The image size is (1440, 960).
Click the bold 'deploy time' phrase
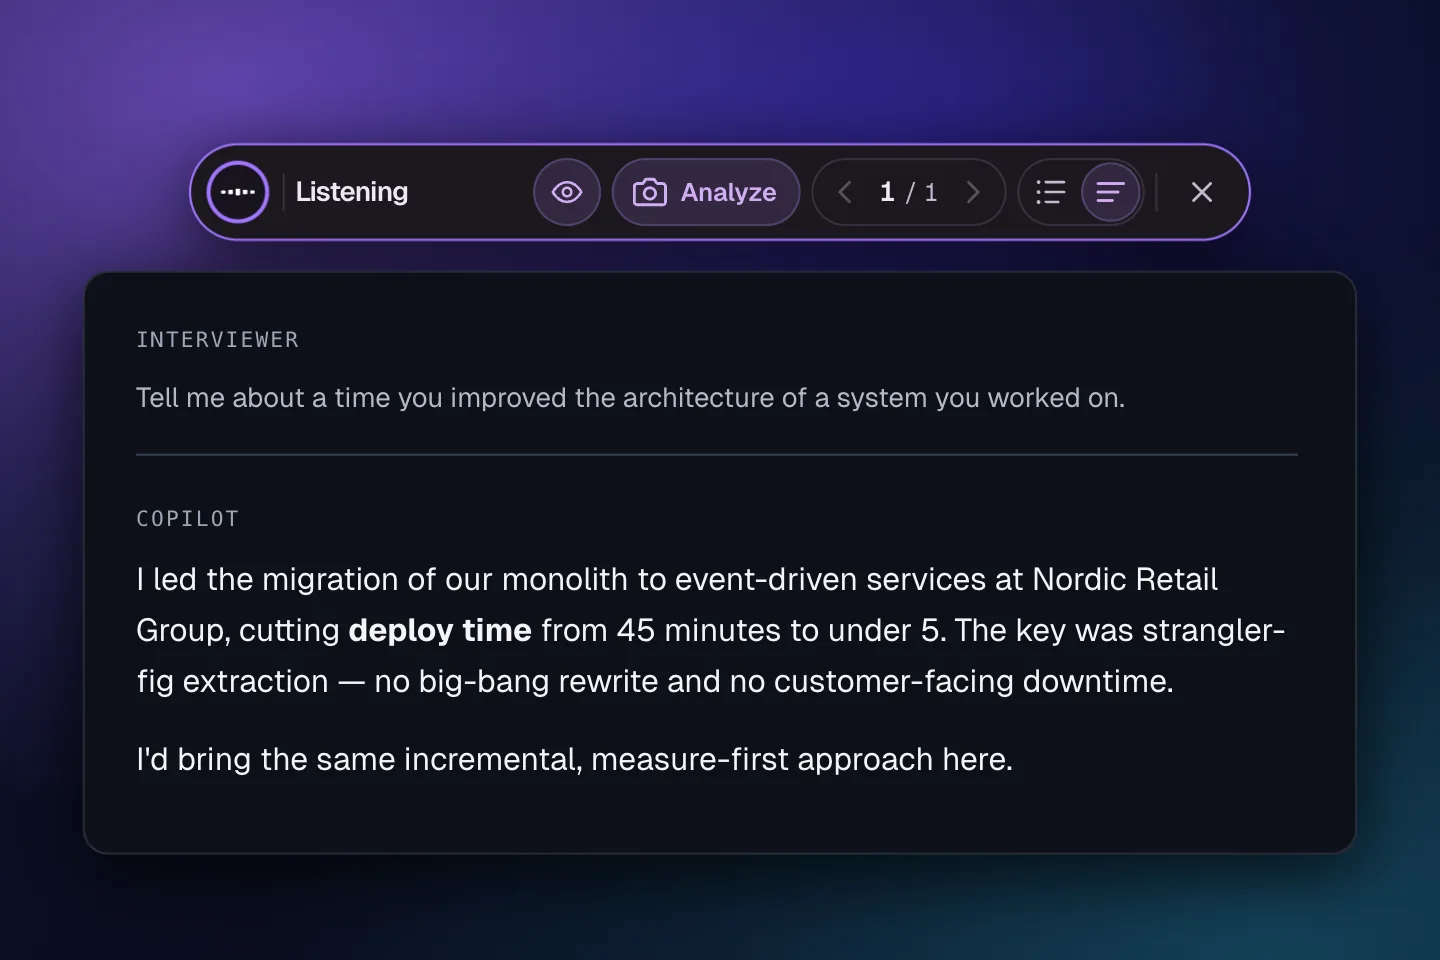pos(440,630)
